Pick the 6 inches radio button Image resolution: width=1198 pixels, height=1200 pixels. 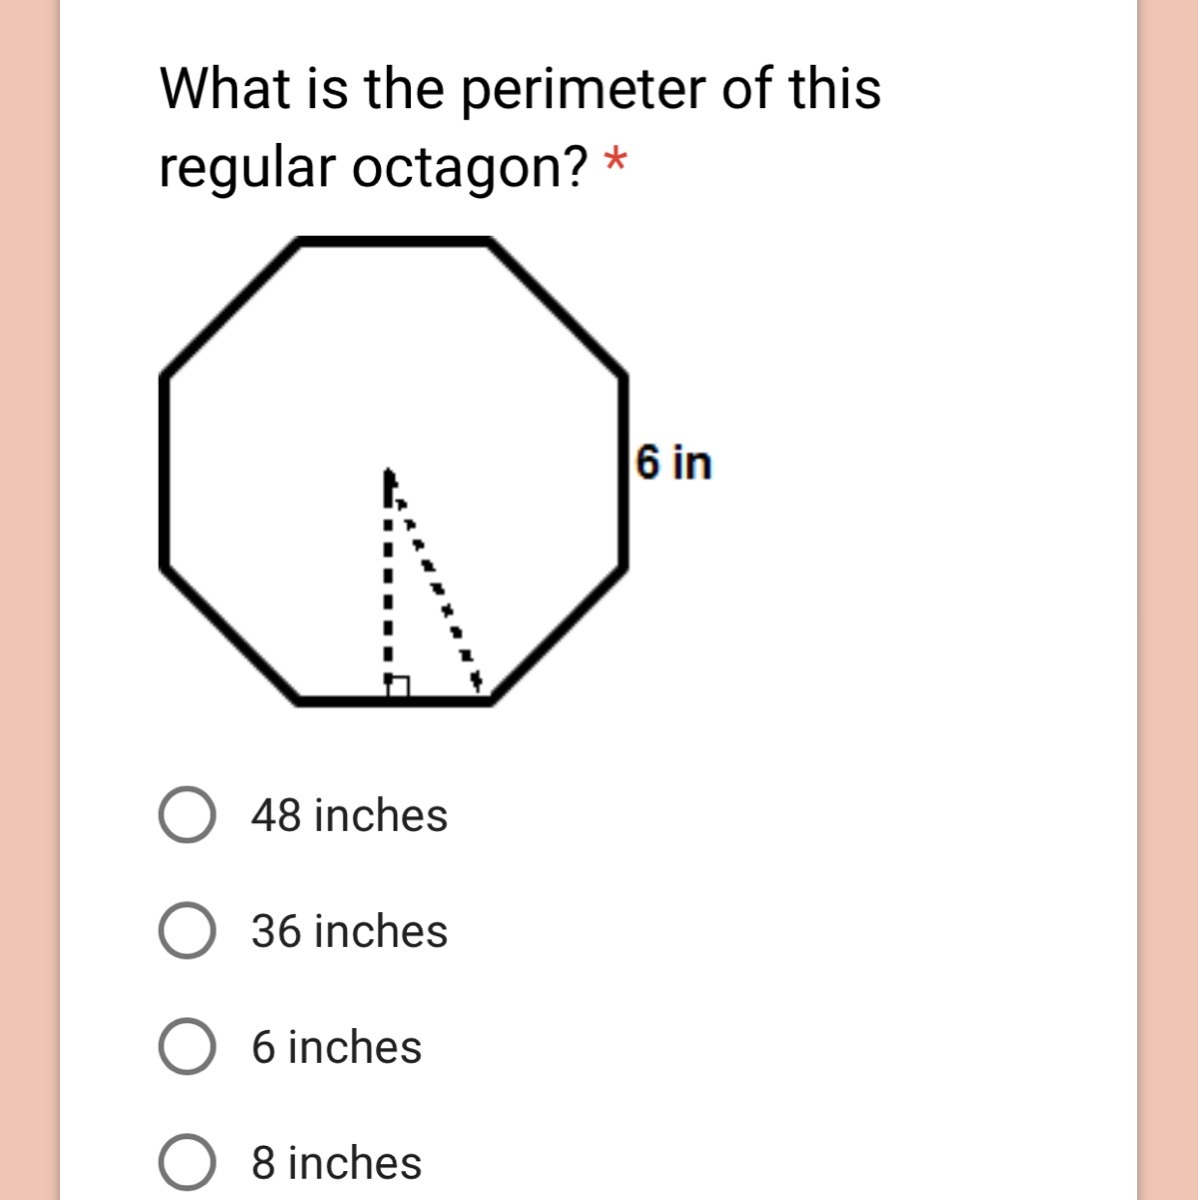pyautogui.click(x=186, y=1047)
